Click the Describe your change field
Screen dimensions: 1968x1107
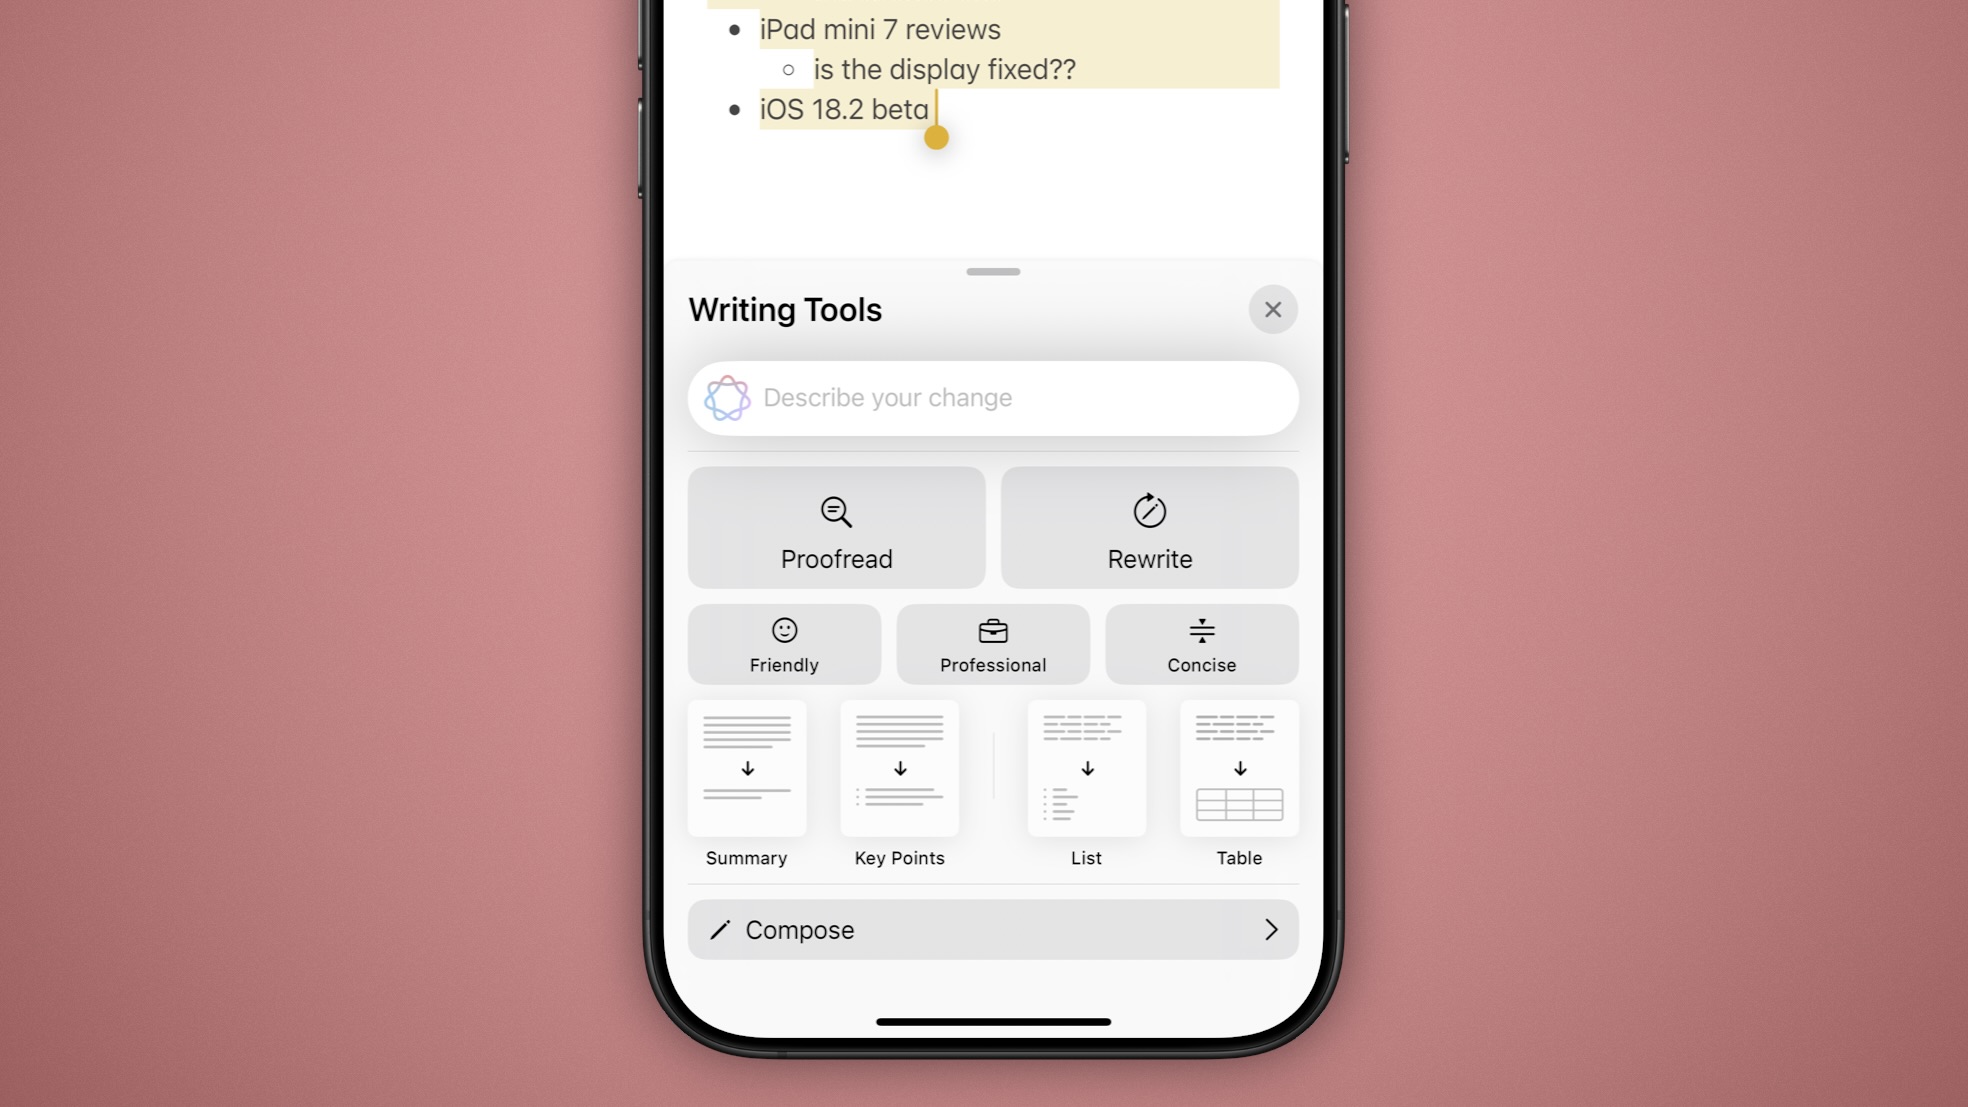(x=992, y=397)
